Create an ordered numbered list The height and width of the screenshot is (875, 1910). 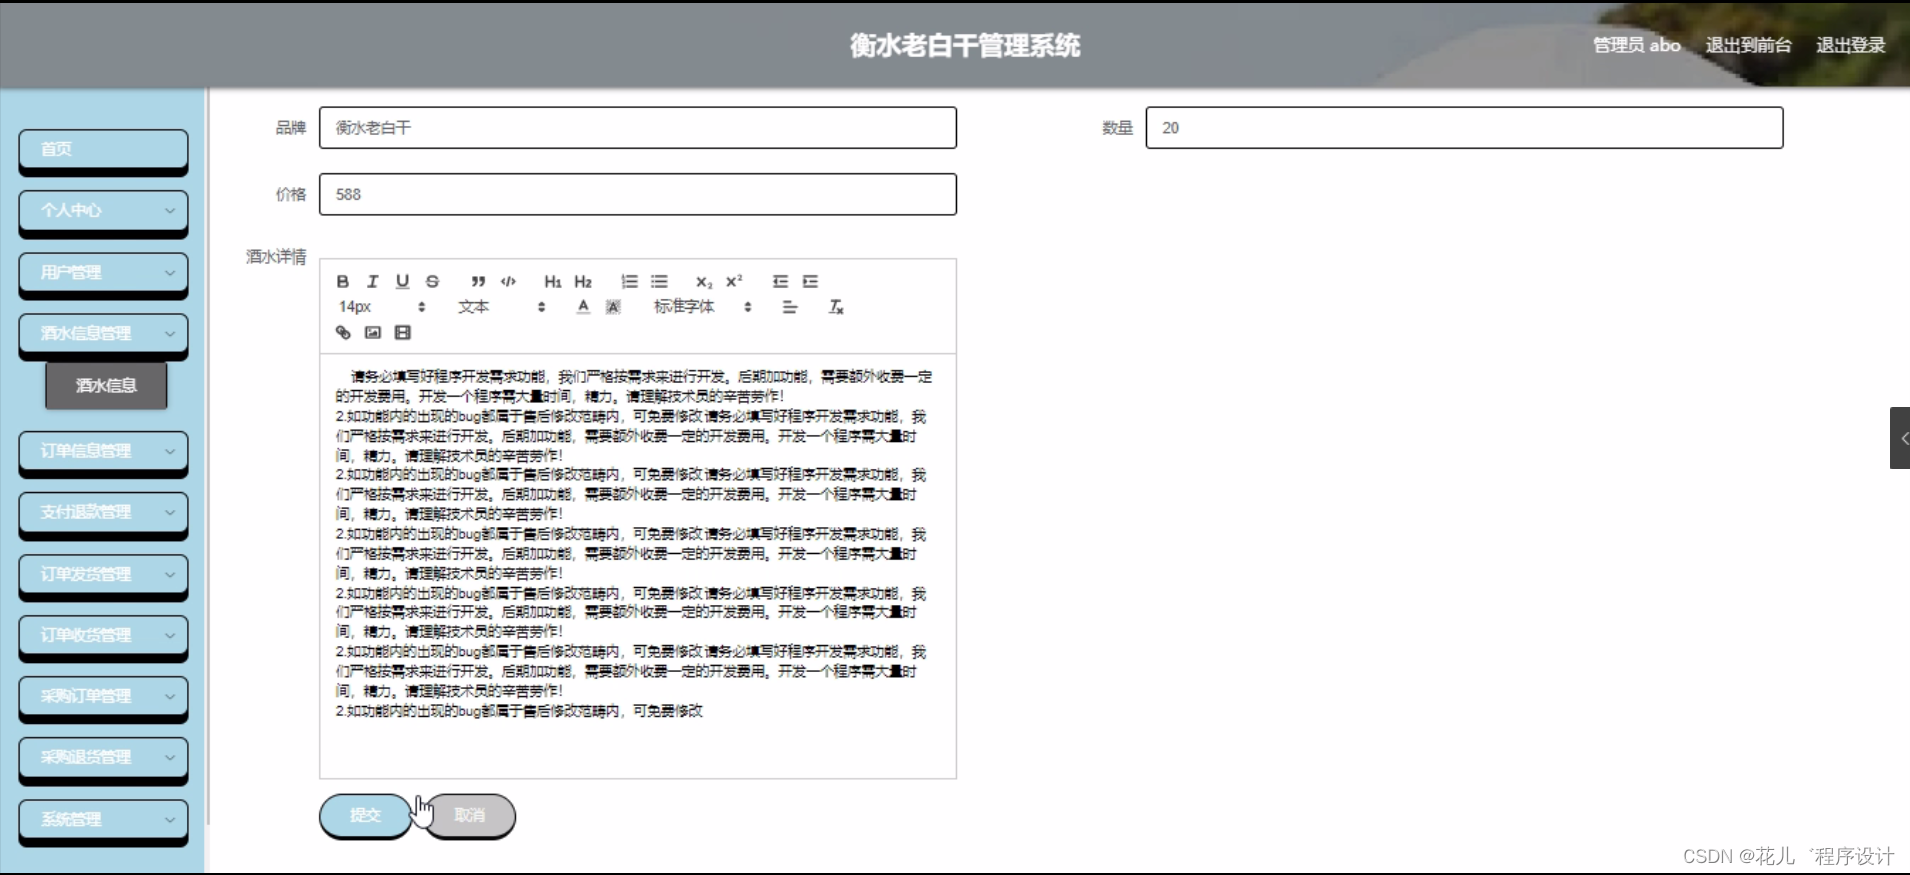(629, 282)
